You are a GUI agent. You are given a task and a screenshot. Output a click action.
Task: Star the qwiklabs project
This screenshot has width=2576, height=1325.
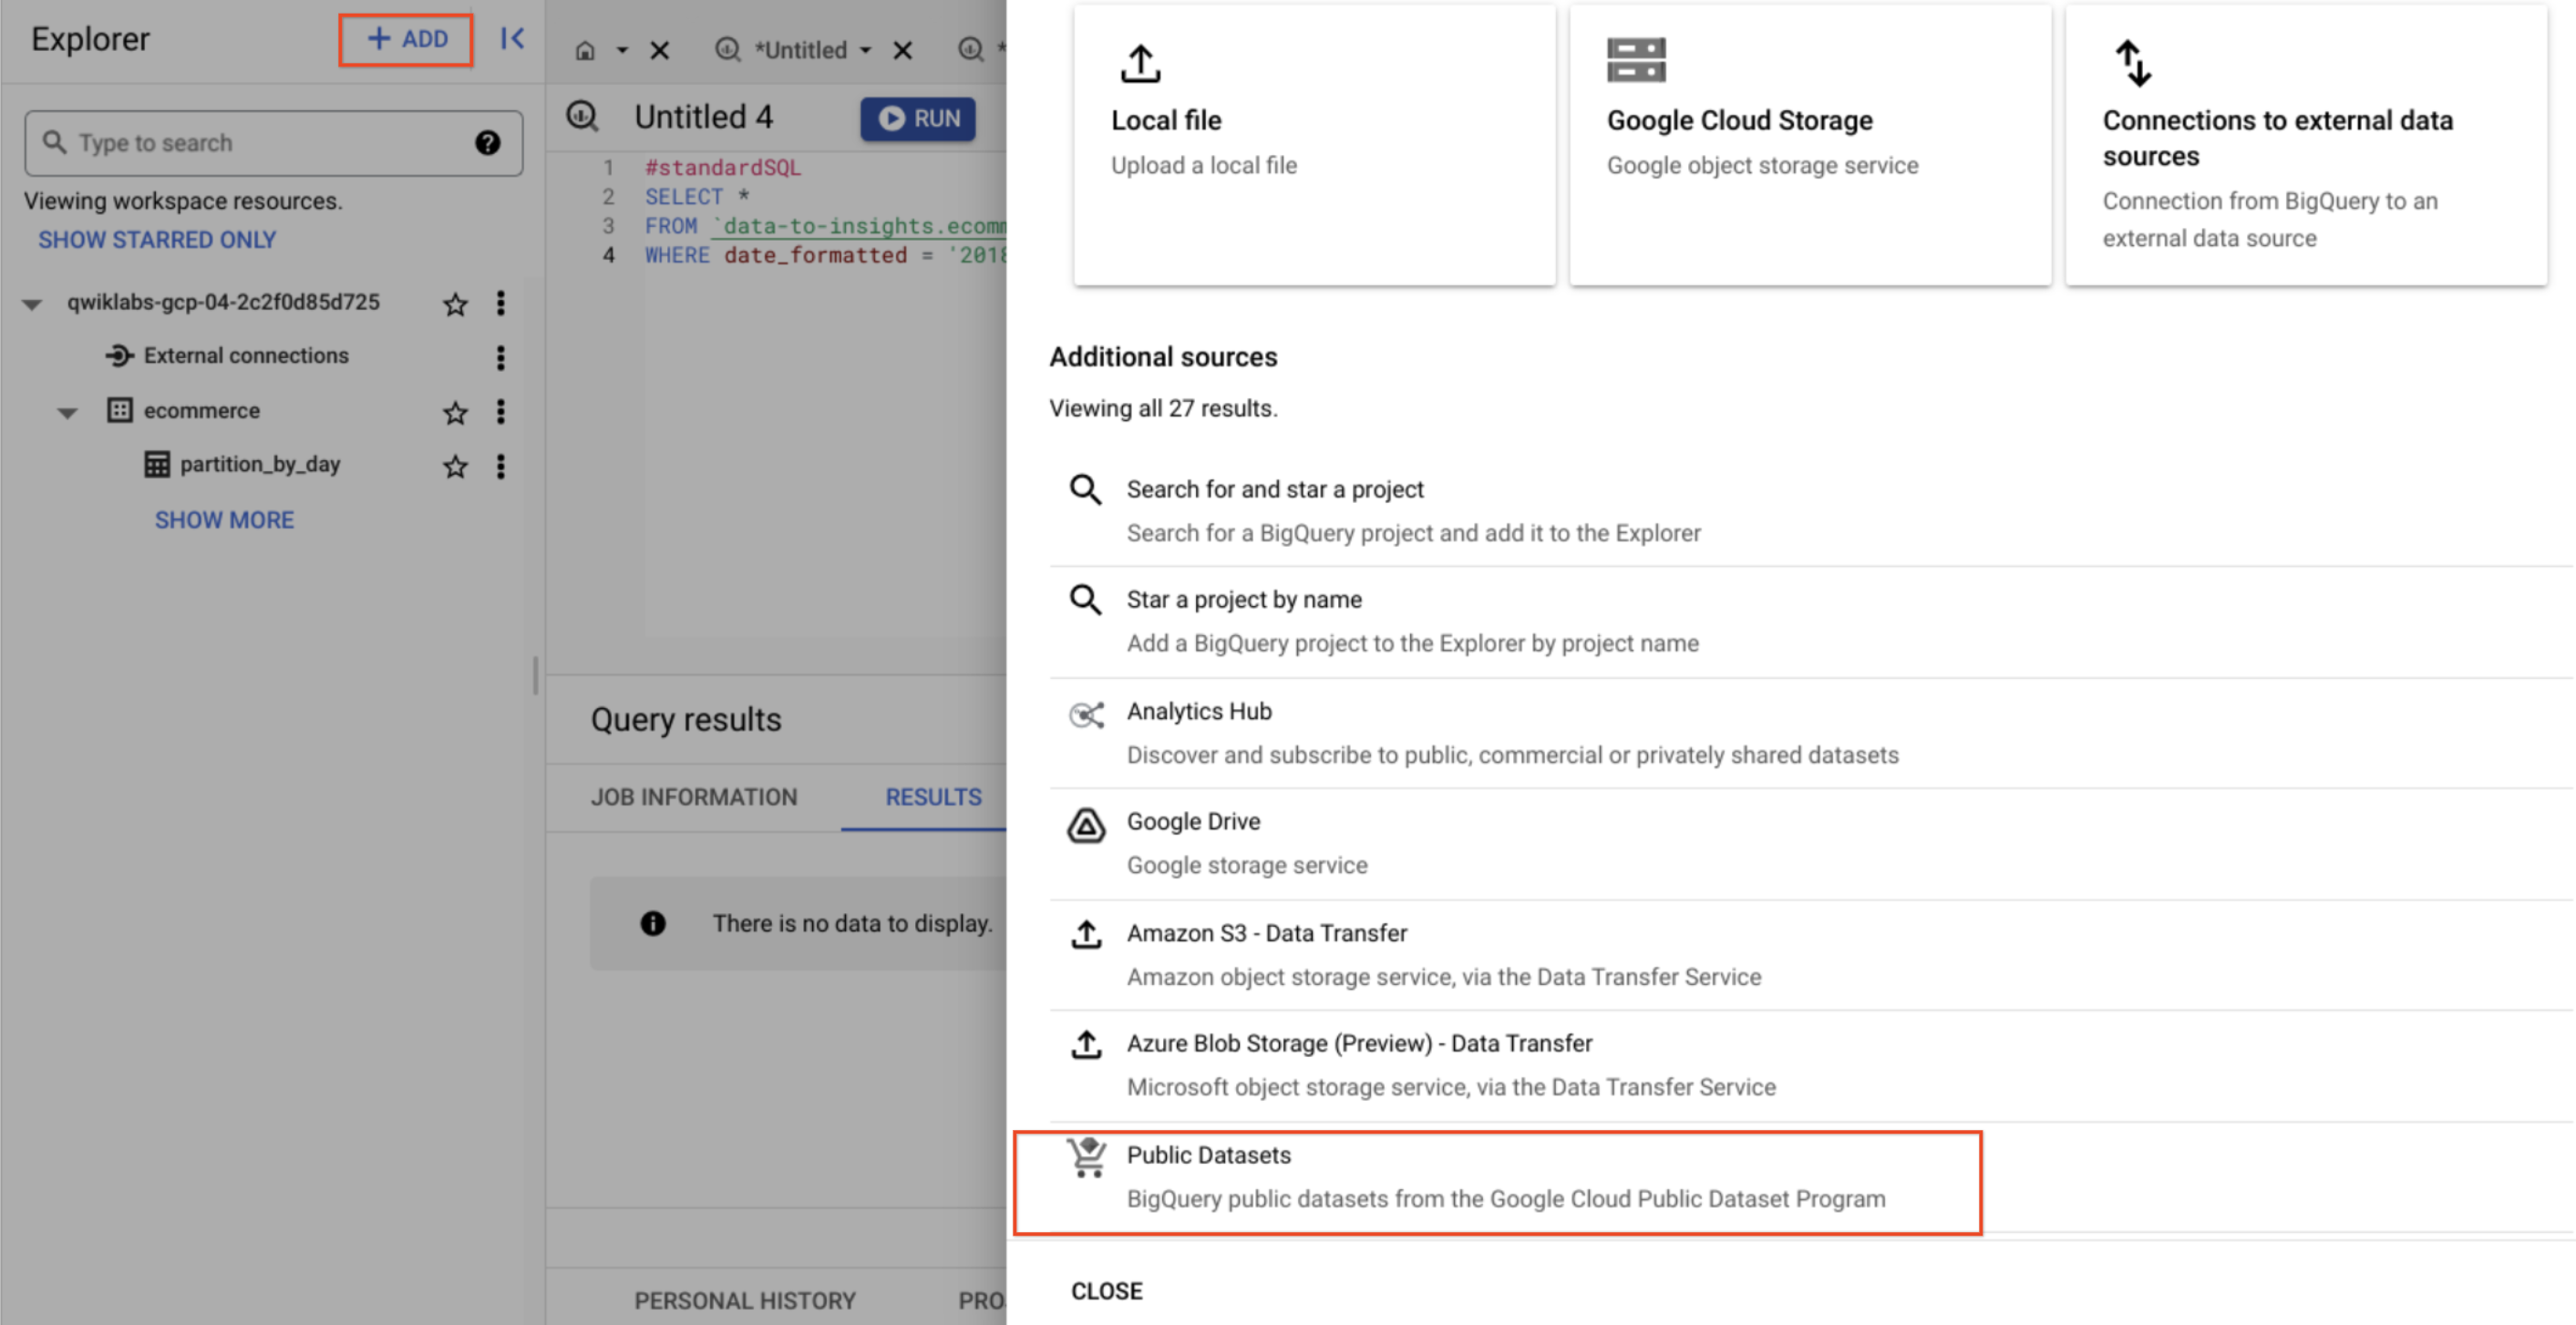(455, 305)
